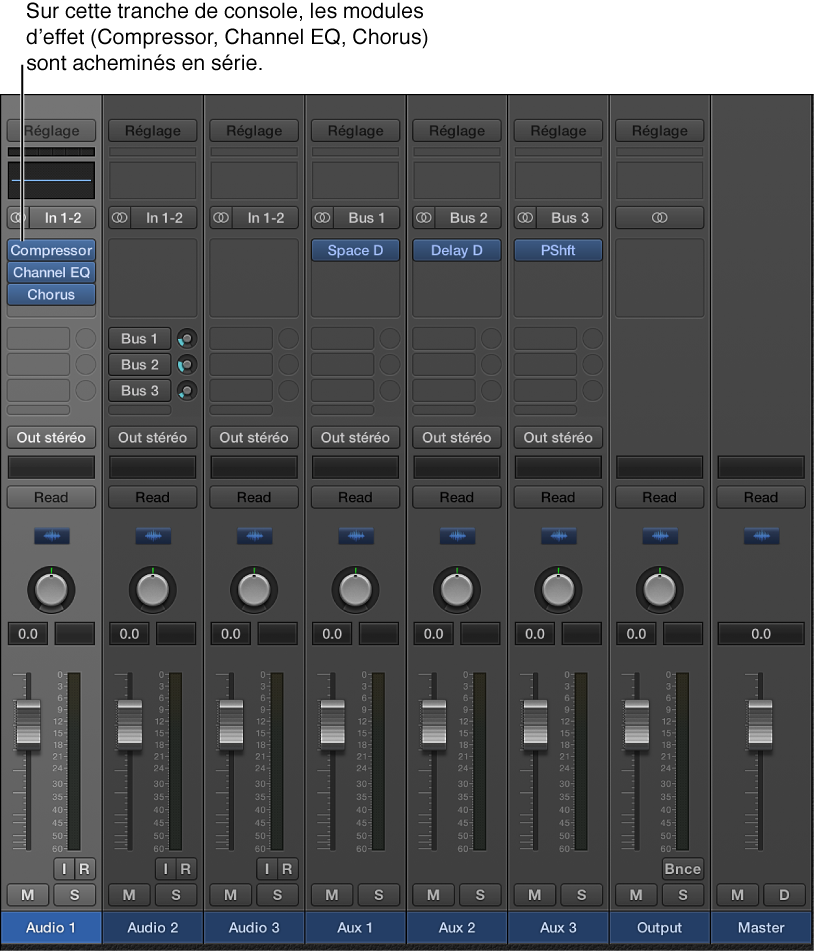Click the stereo format icon on Audio 1
This screenshot has height=952, width=814.
(x=18, y=218)
